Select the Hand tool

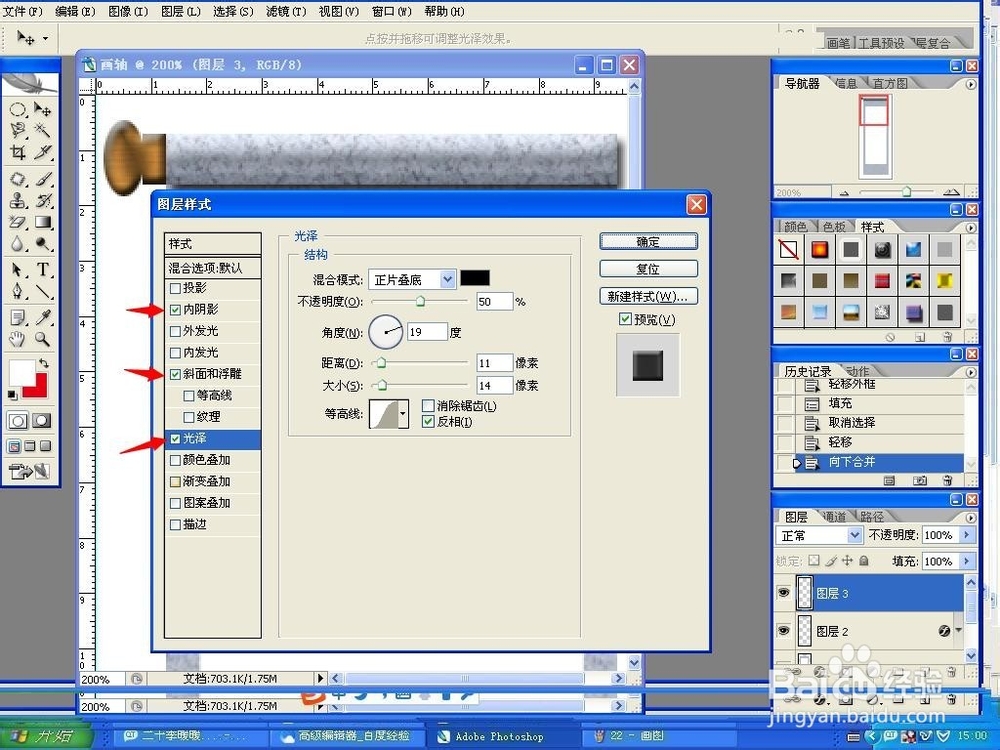[18, 339]
